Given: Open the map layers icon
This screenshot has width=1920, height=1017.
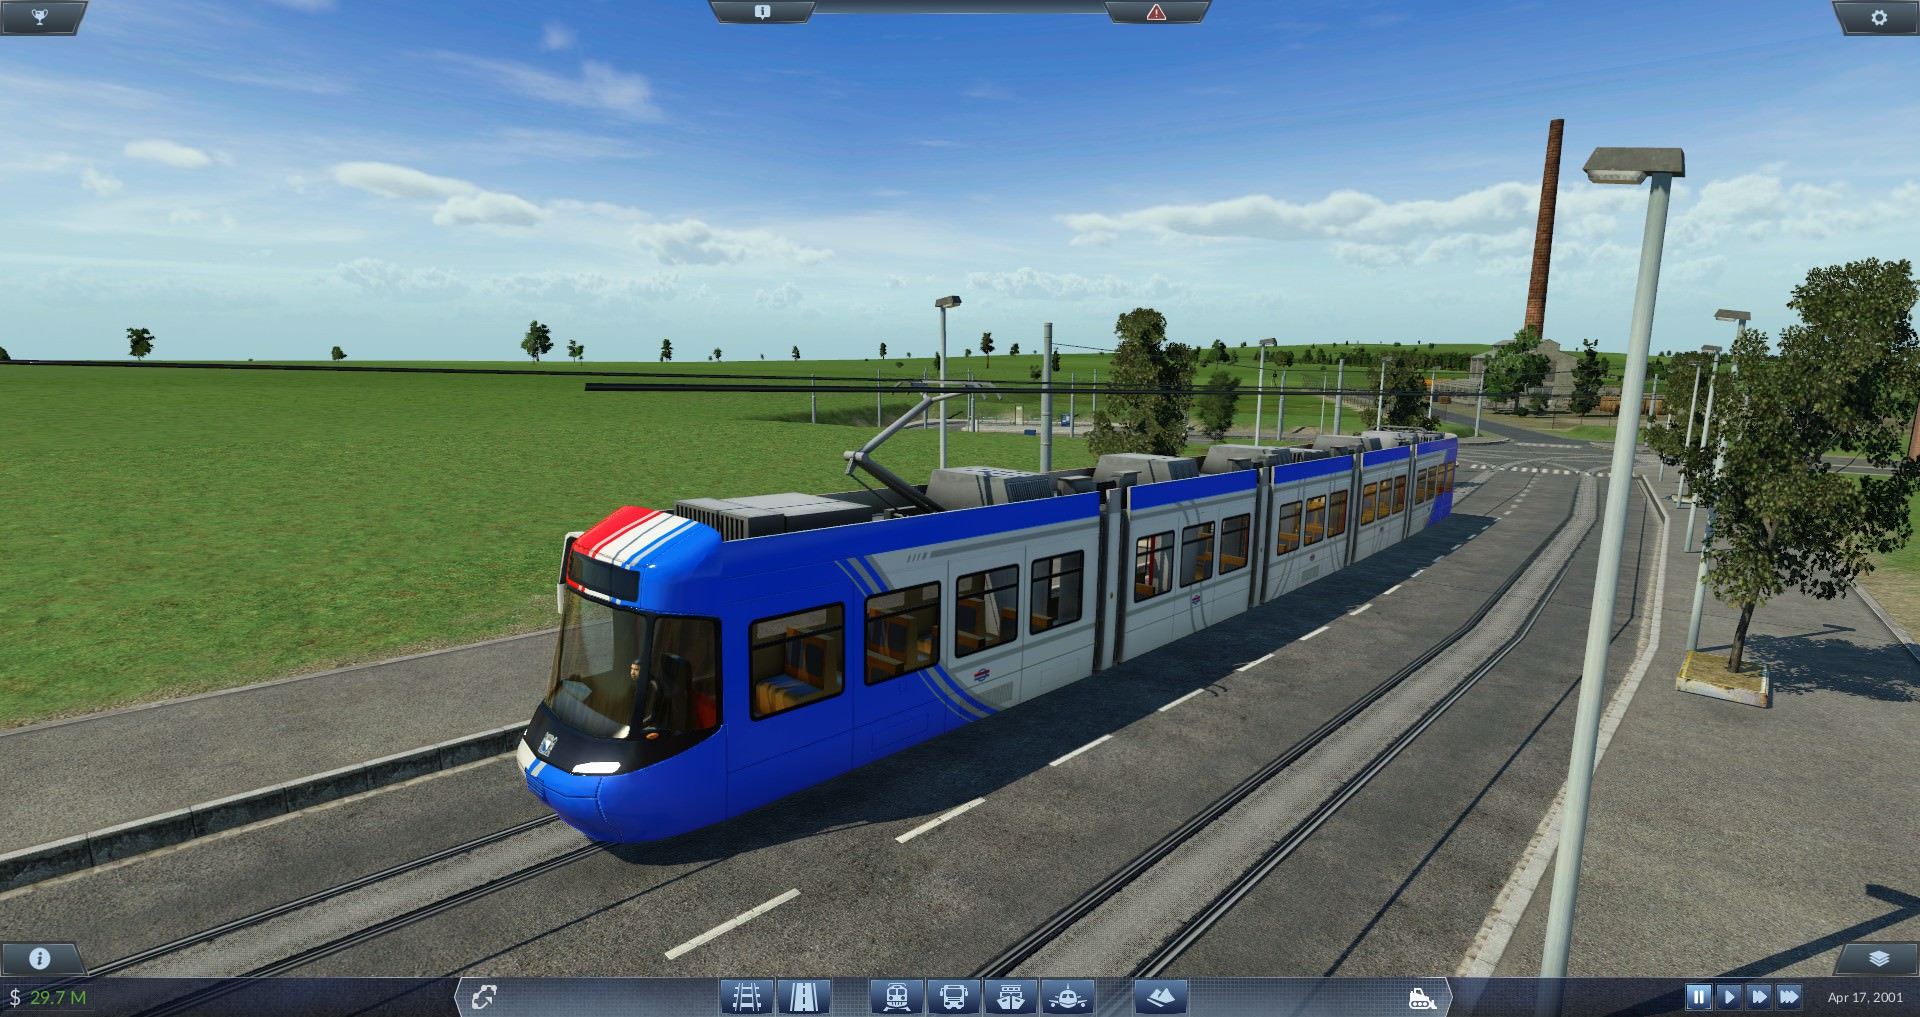Looking at the screenshot, I should (1878, 958).
